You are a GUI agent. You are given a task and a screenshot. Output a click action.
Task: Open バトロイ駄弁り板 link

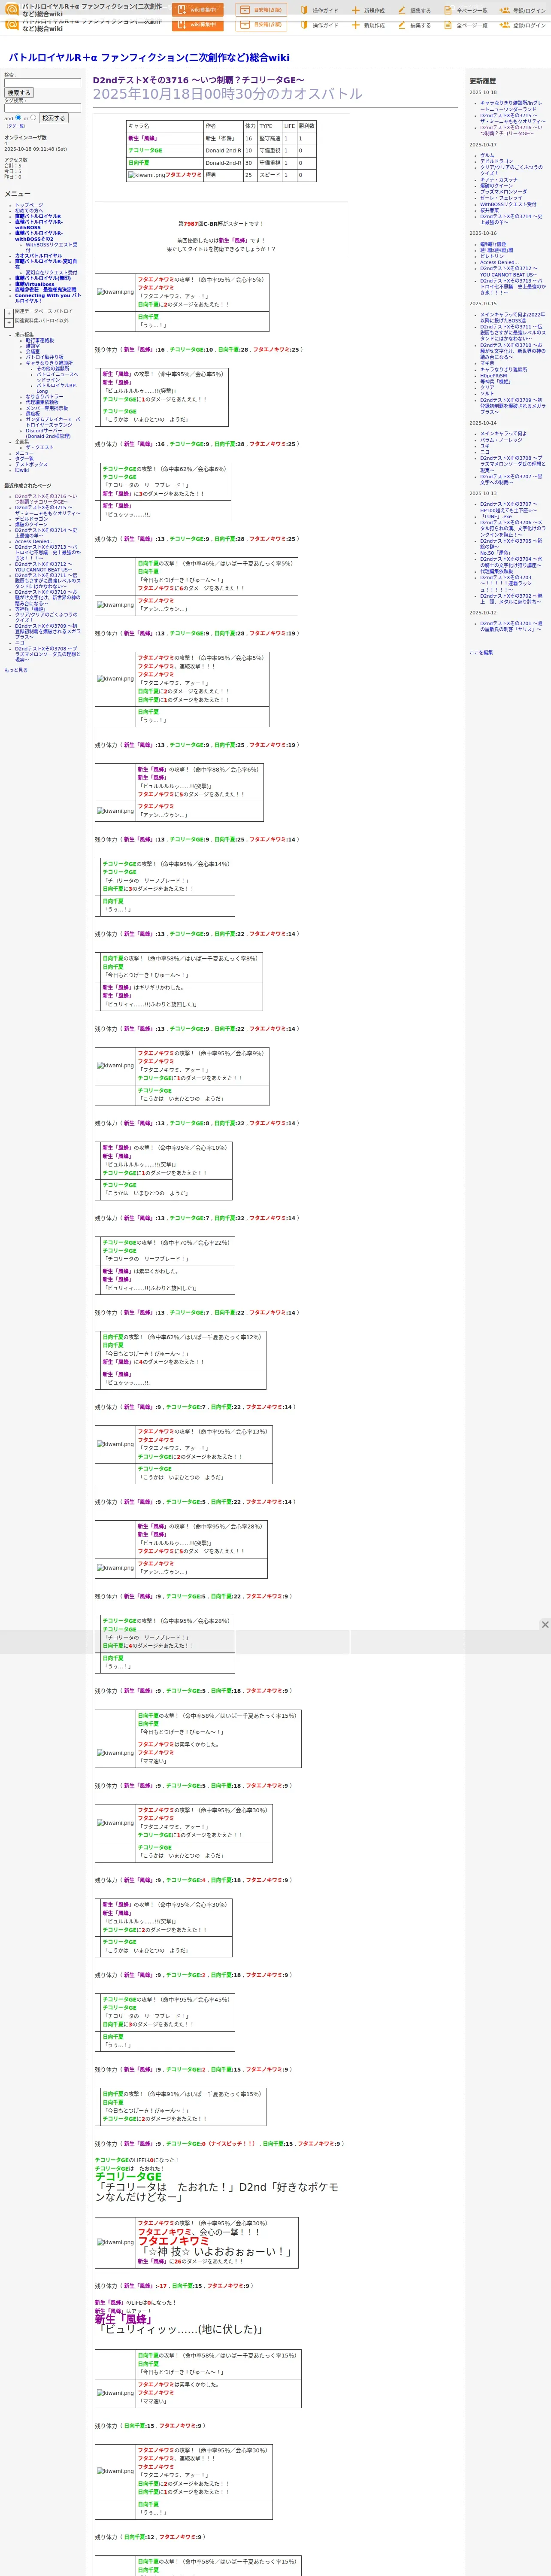[x=45, y=357]
